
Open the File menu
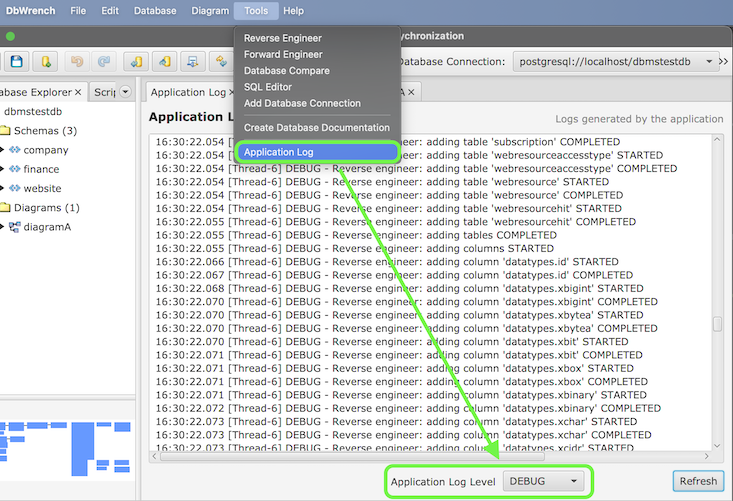pos(78,11)
